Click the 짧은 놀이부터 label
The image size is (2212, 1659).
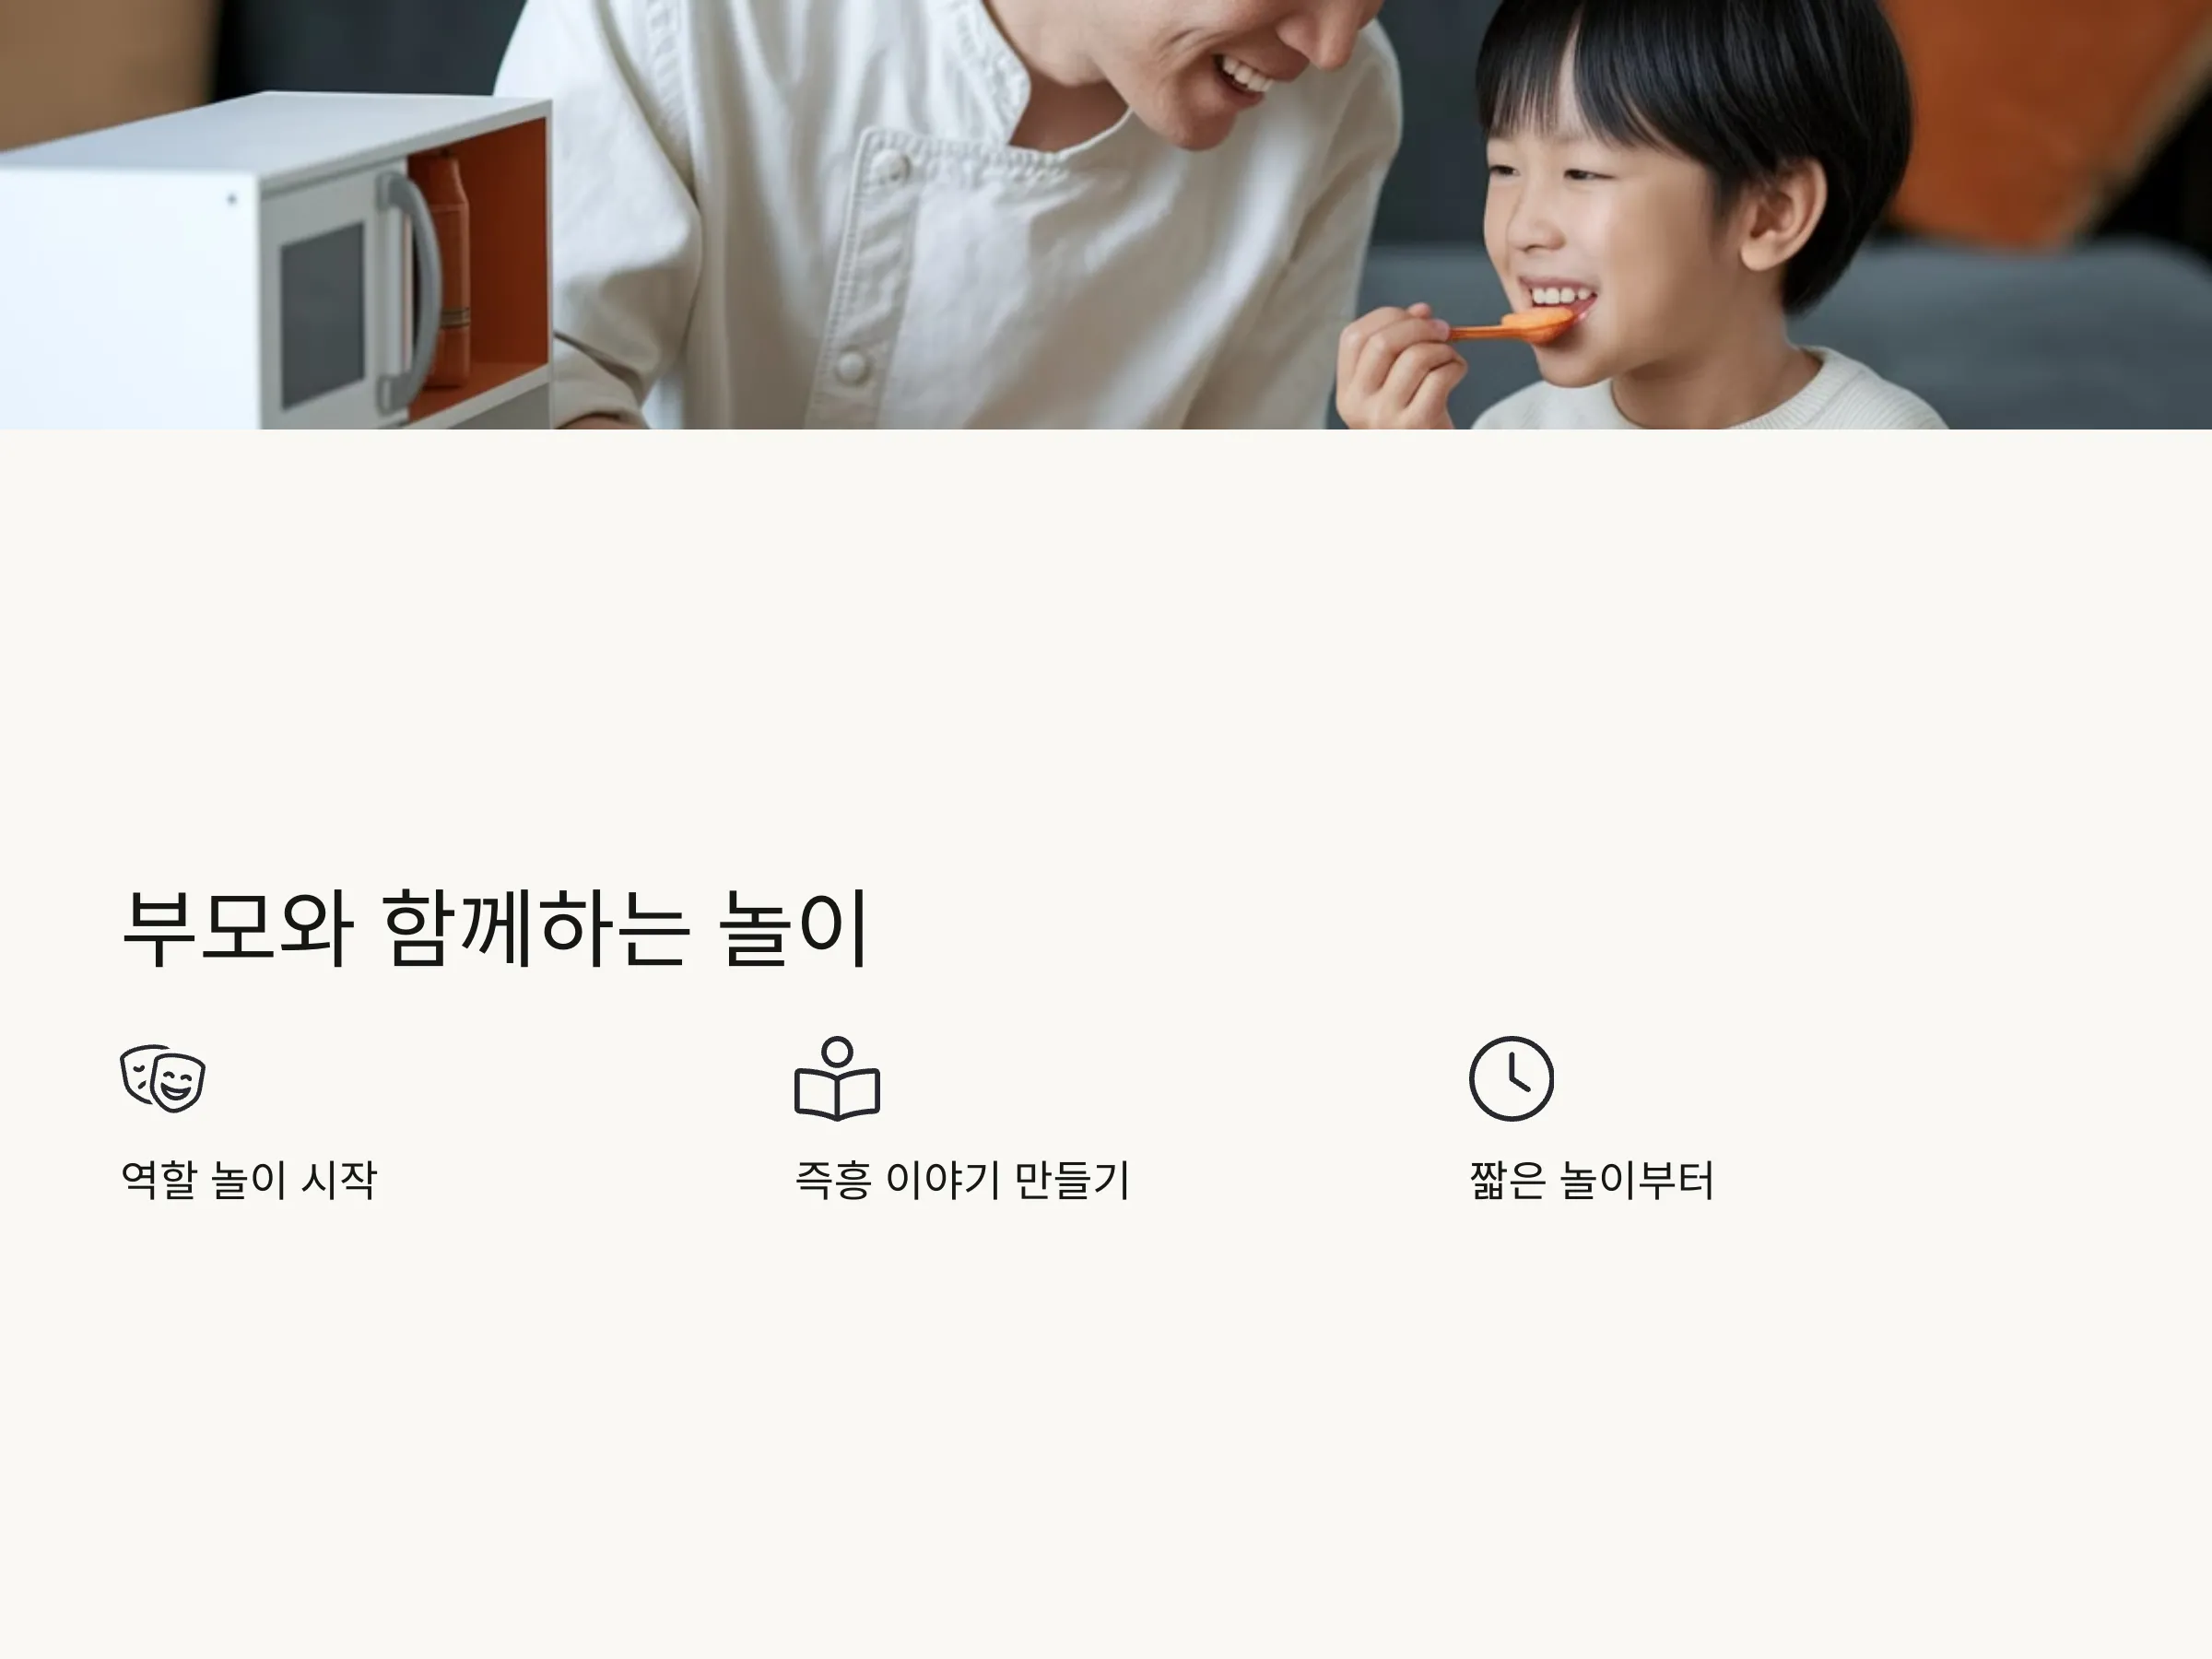tap(1592, 1180)
